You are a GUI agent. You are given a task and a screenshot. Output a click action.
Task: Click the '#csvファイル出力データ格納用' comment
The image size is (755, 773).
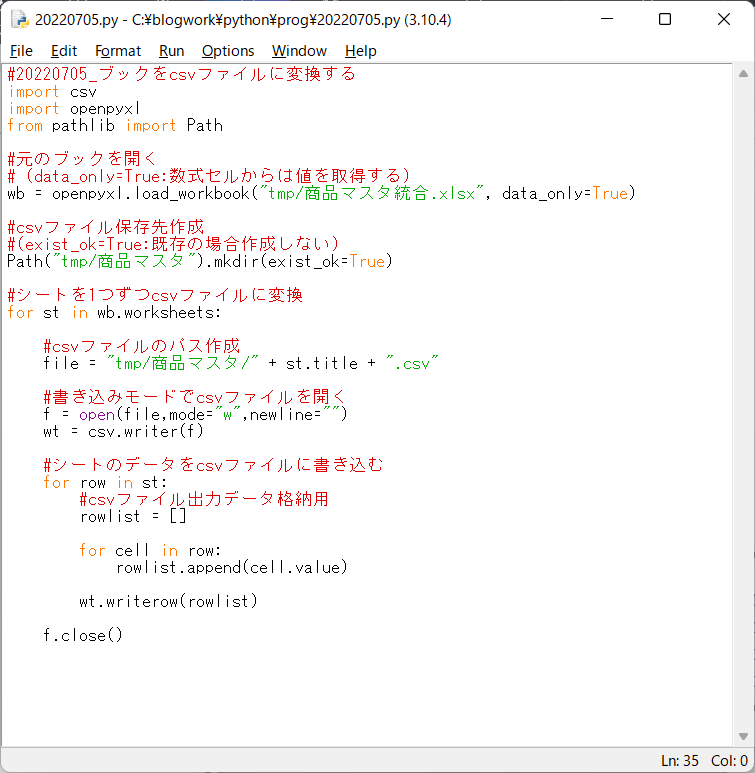(x=204, y=499)
